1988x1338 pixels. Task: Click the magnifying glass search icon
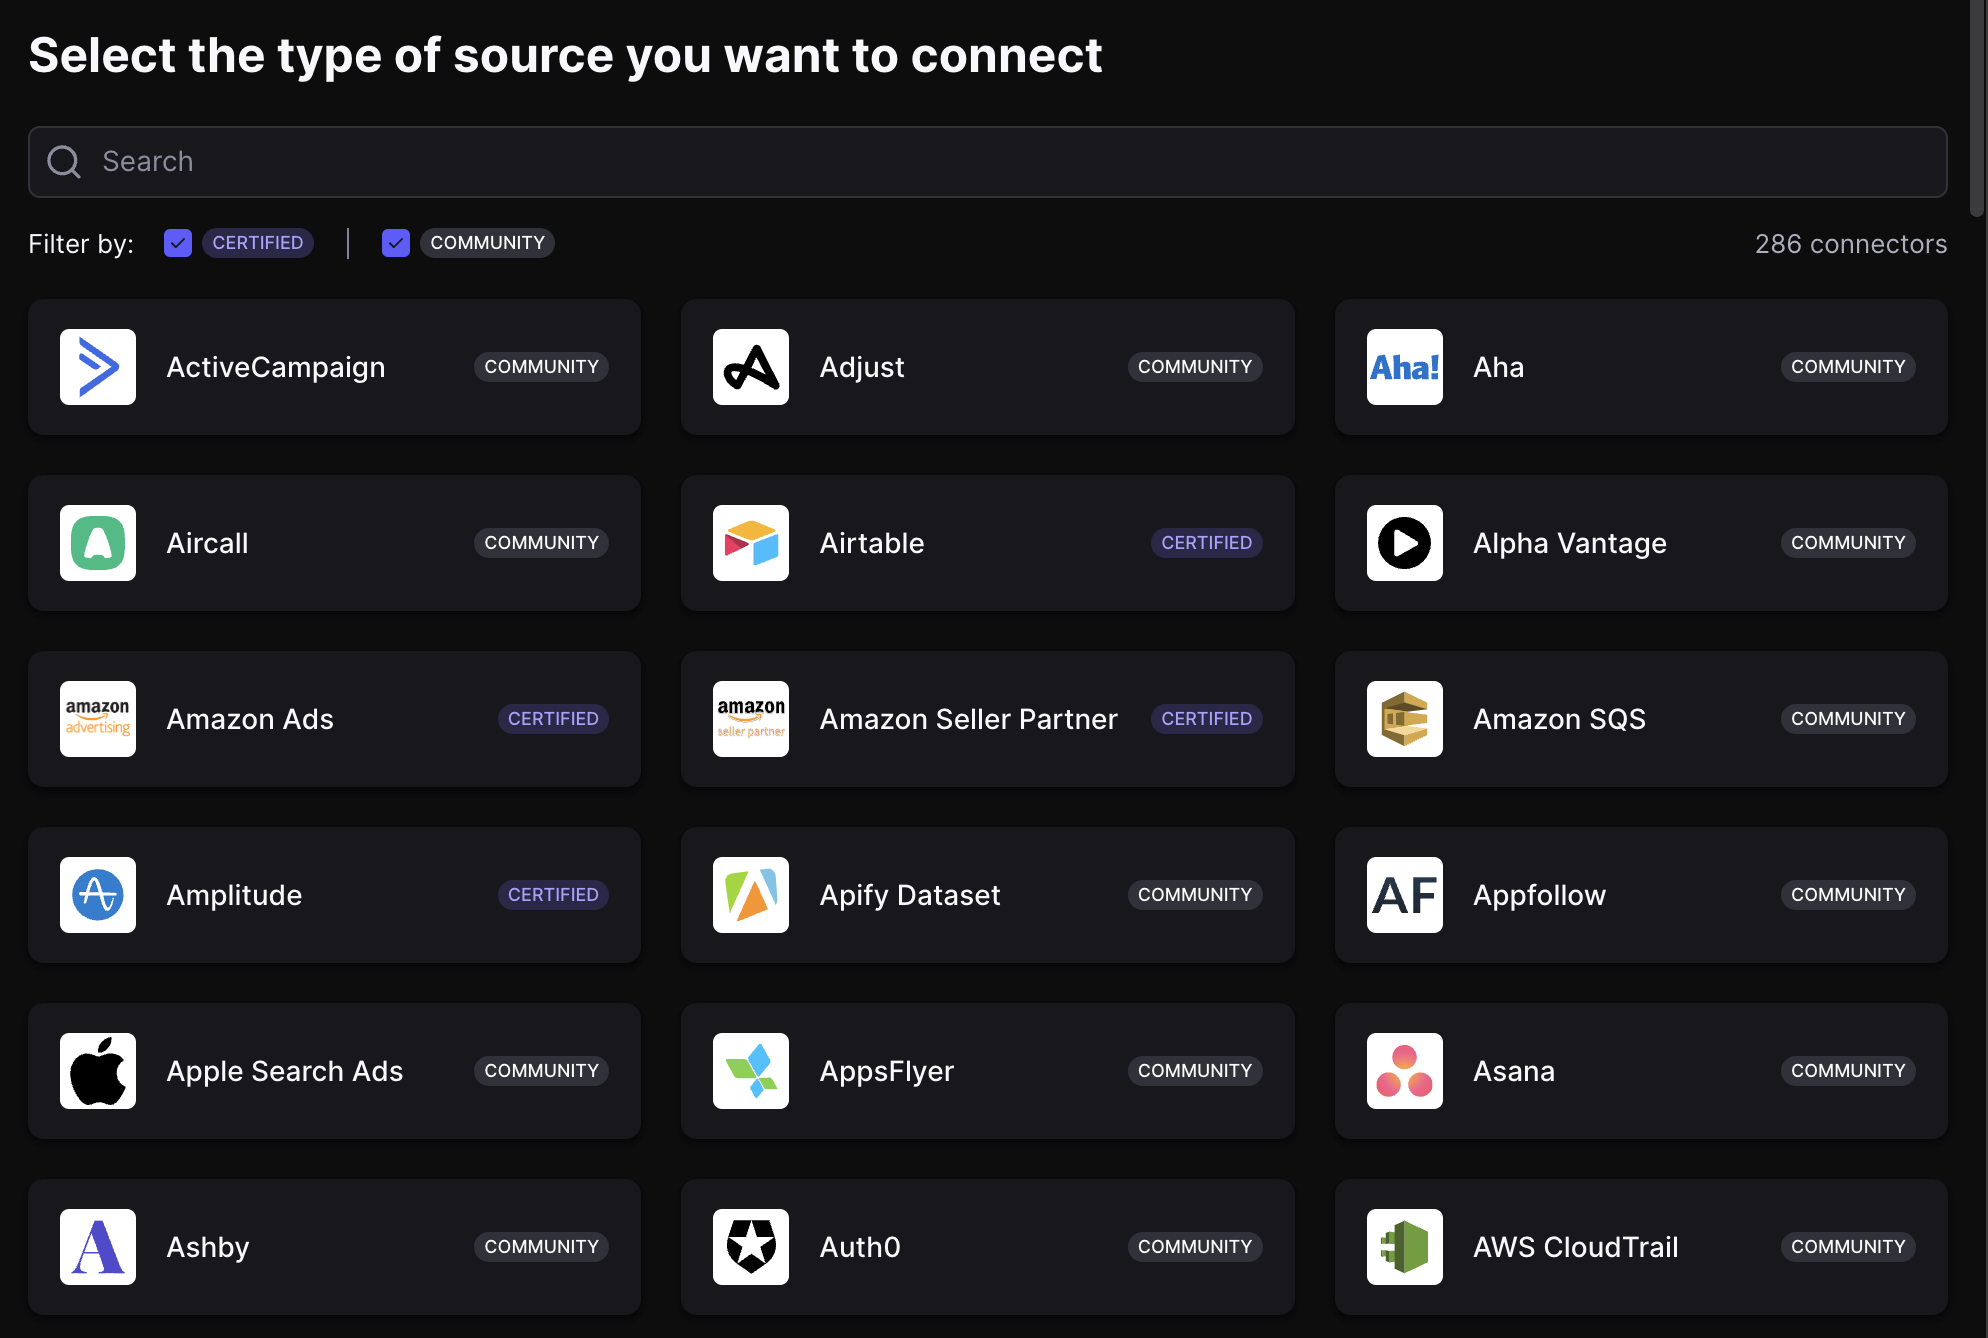(x=64, y=162)
